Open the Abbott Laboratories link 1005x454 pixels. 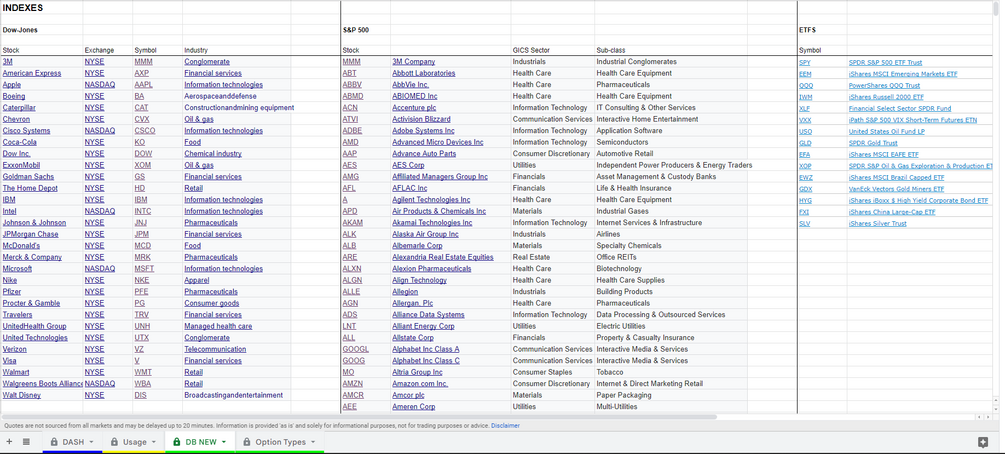pyautogui.click(x=424, y=73)
